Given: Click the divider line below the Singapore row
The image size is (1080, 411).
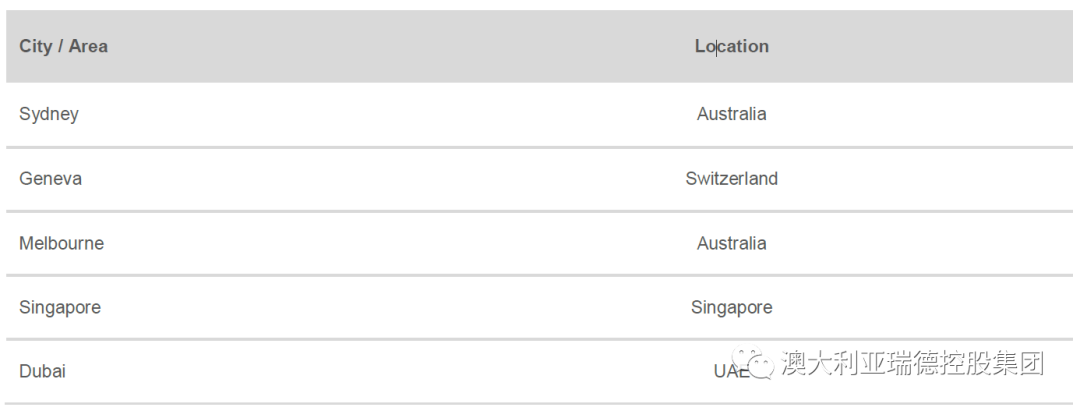Looking at the screenshot, I should (540, 339).
